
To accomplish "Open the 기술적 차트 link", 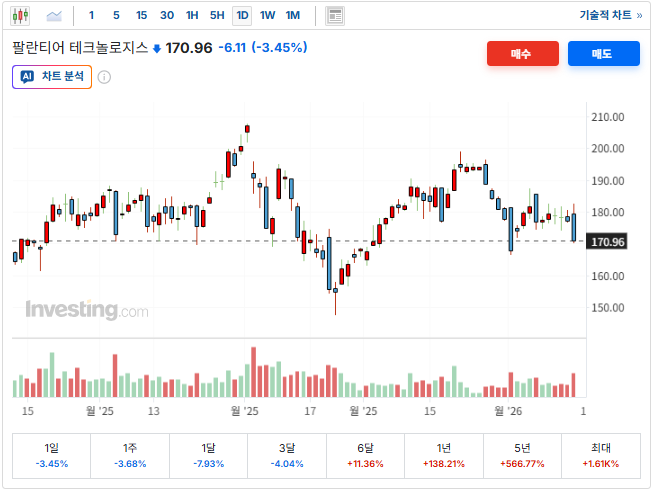I will (611, 15).
